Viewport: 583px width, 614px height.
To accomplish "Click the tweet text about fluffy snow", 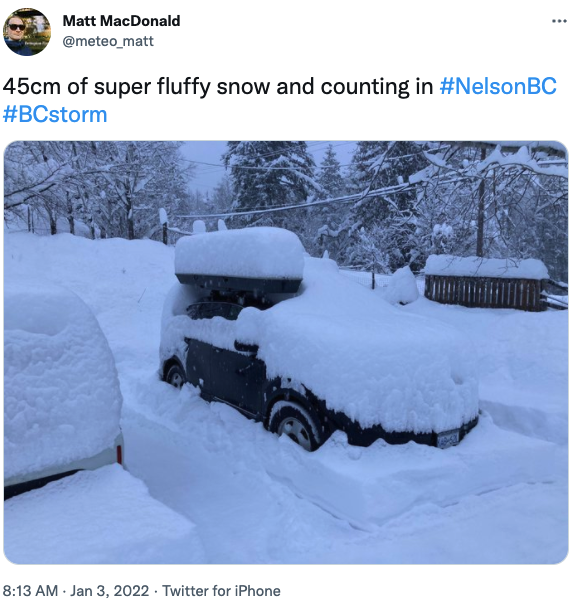I will [x=280, y=100].
